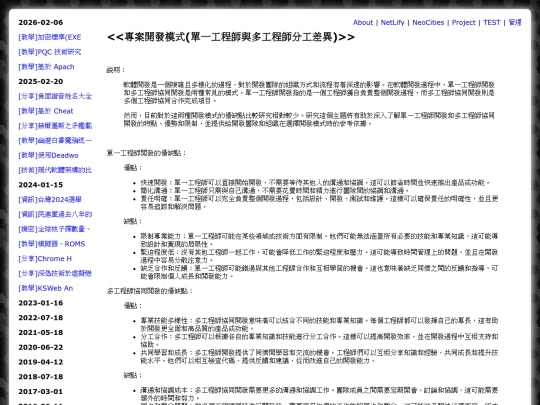Open the About link in top navigation
Screen dimensions: 540x405
[363, 22]
